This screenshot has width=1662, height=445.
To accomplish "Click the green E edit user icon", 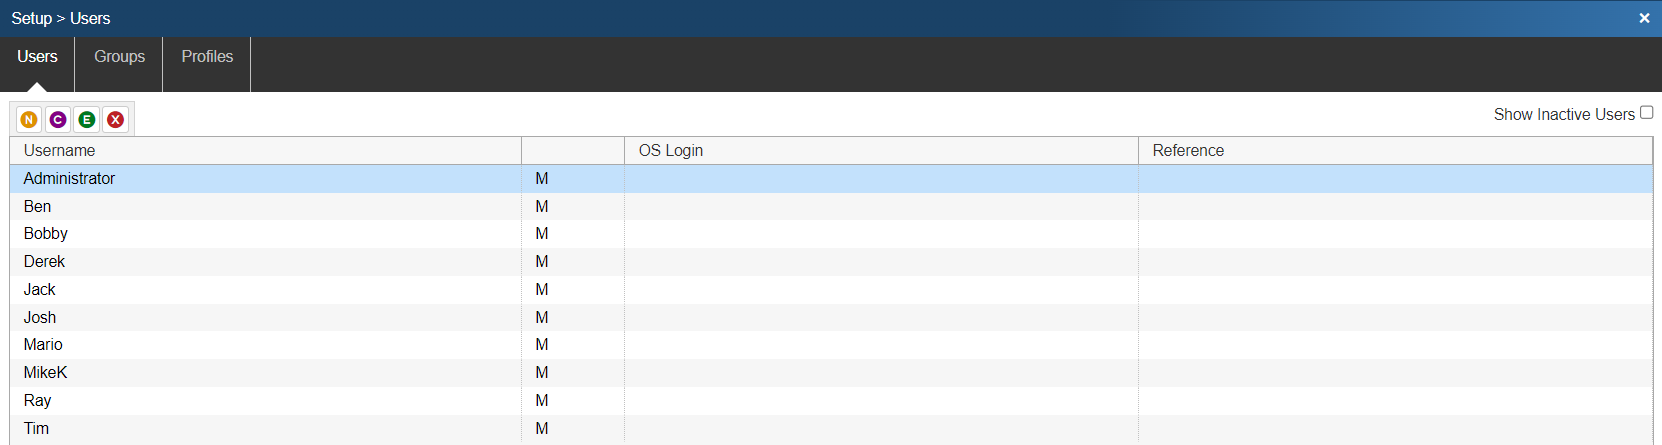I will point(87,120).
